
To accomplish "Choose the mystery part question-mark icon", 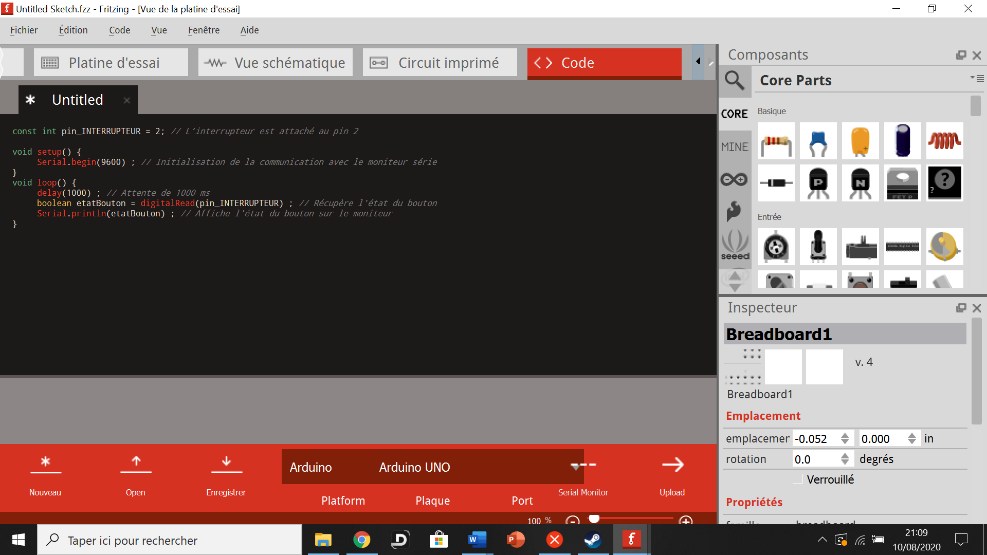I will tap(944, 184).
